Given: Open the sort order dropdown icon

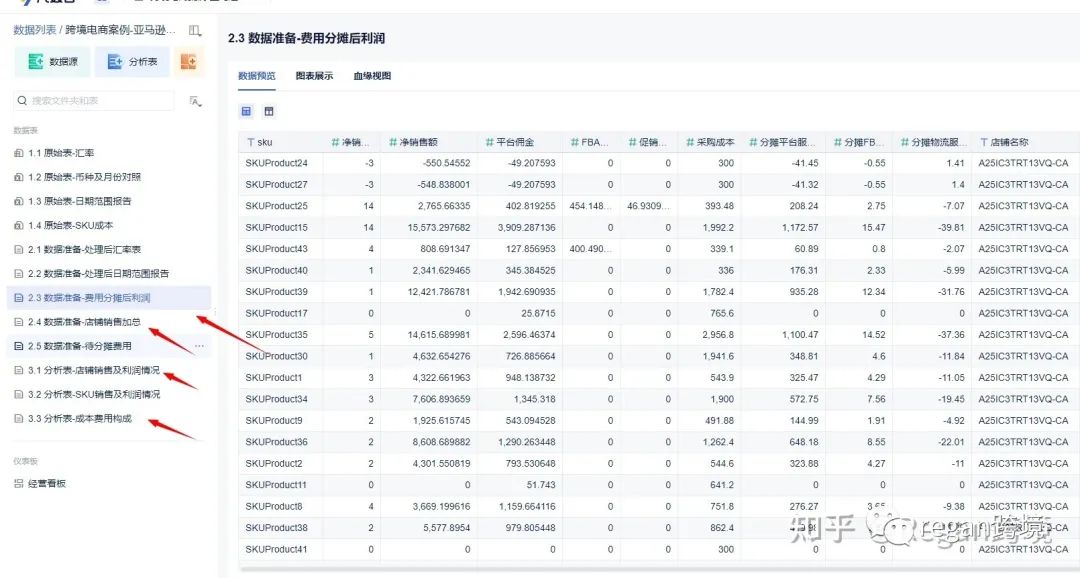Looking at the screenshot, I should (x=196, y=101).
